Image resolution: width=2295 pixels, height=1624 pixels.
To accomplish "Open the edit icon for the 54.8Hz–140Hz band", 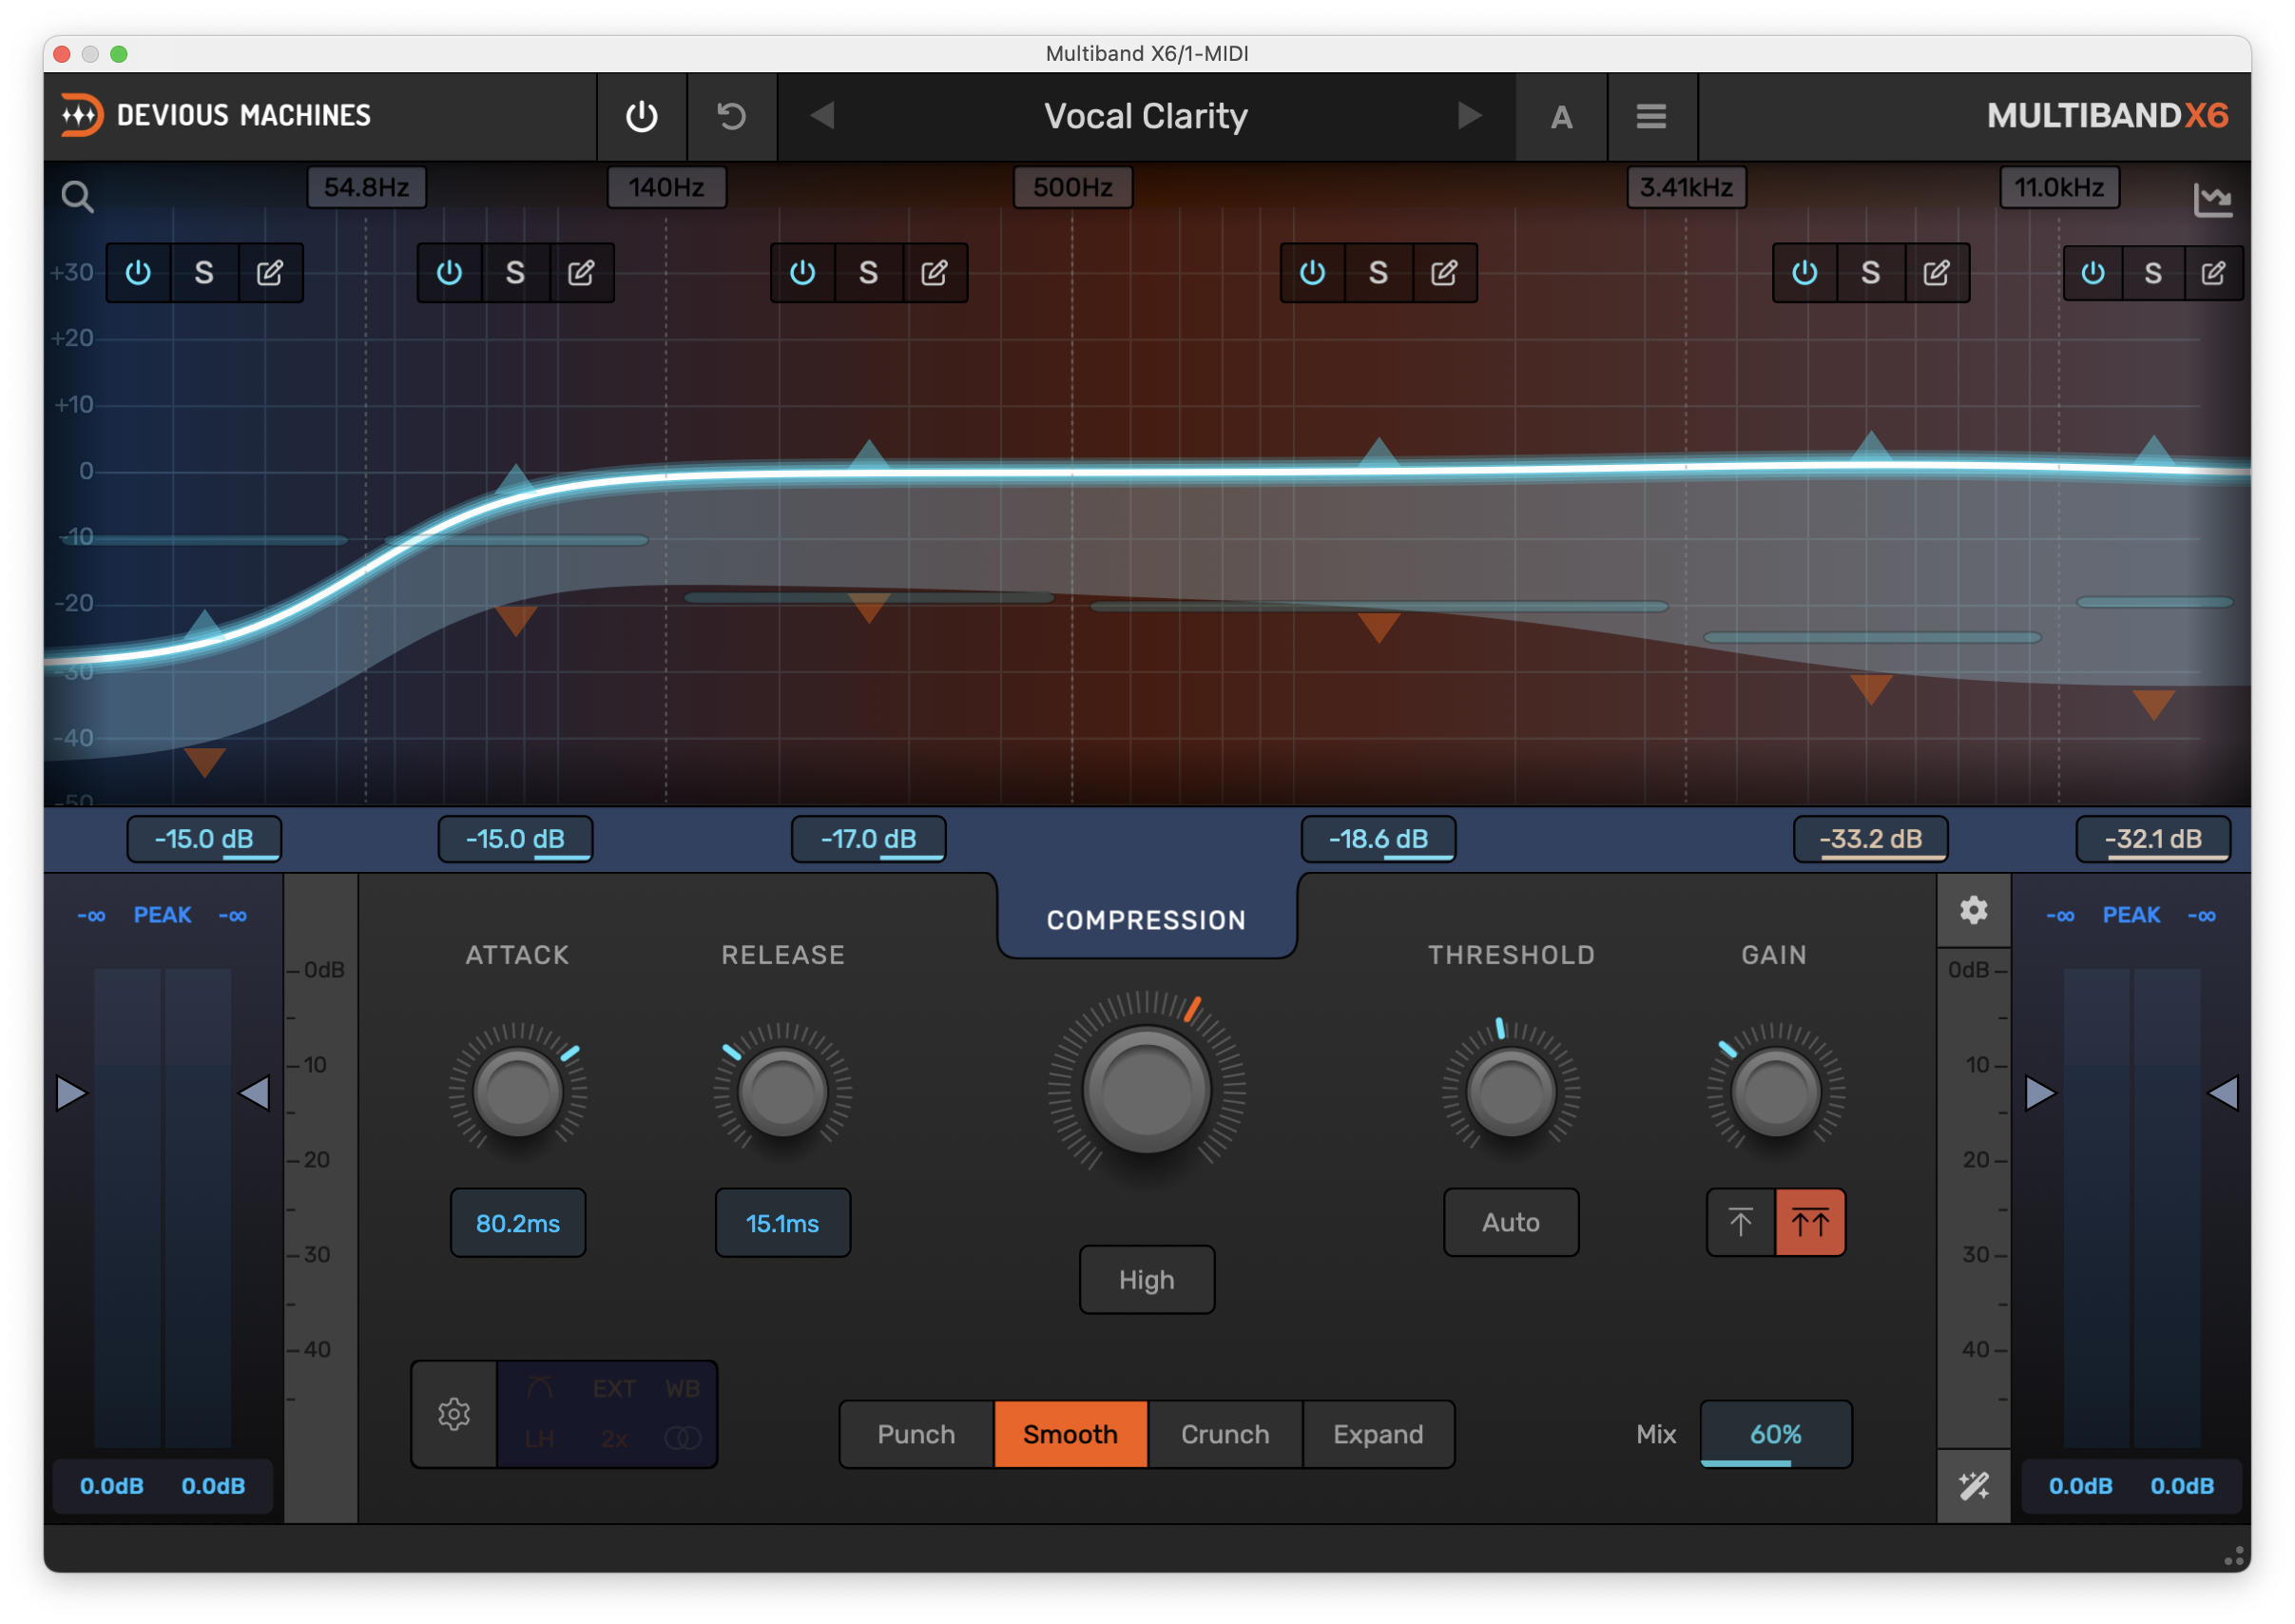I will pos(581,273).
